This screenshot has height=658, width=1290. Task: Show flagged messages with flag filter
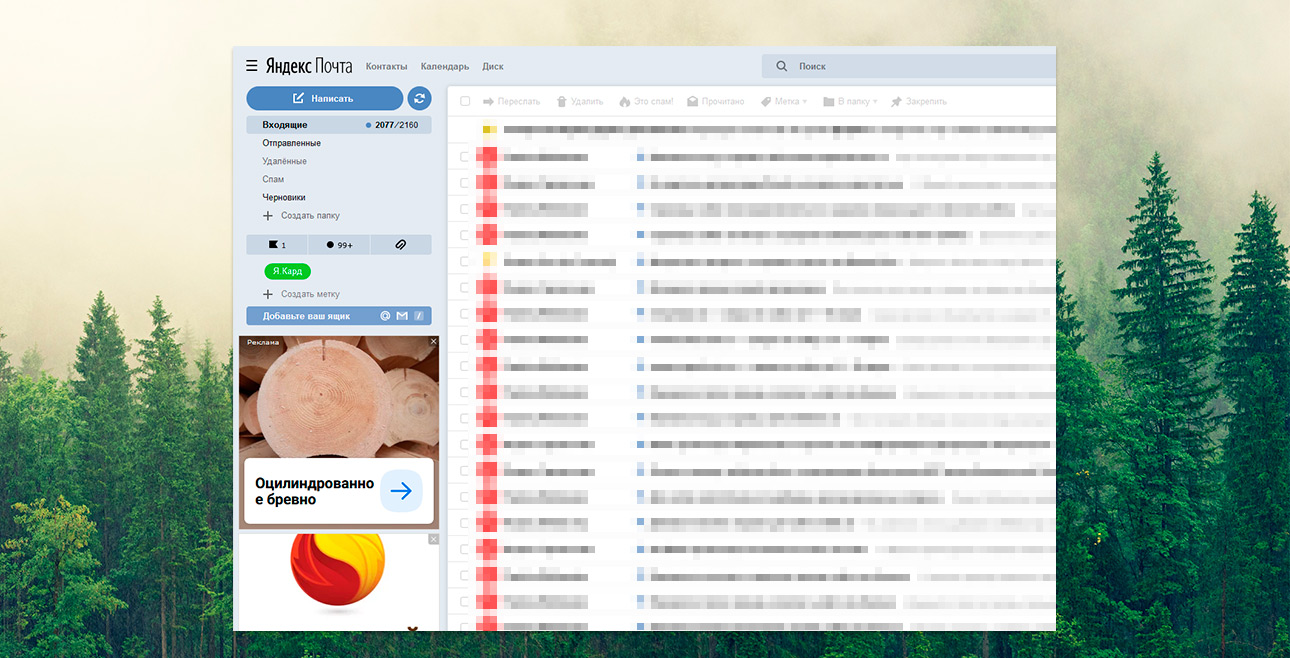point(273,245)
